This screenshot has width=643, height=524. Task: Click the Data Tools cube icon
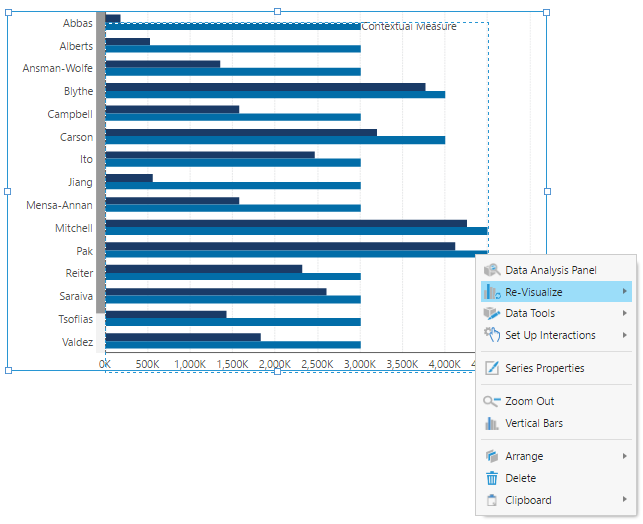pyautogui.click(x=492, y=313)
